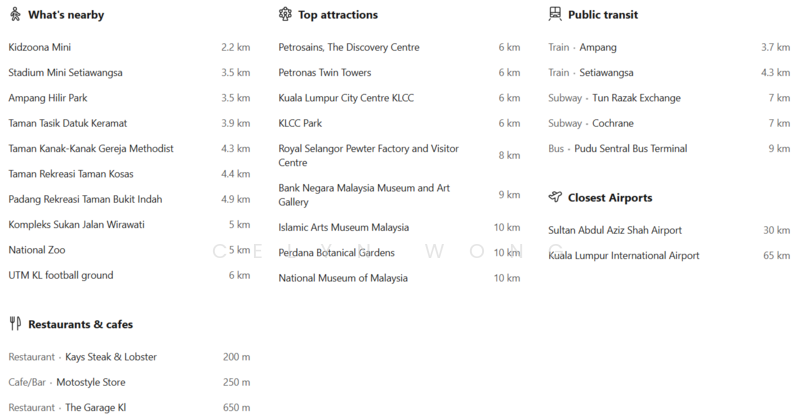This screenshot has height=420, width=800.
Task: Click Sultan Abdul Aziz Shah Airport
Action: 615,230
